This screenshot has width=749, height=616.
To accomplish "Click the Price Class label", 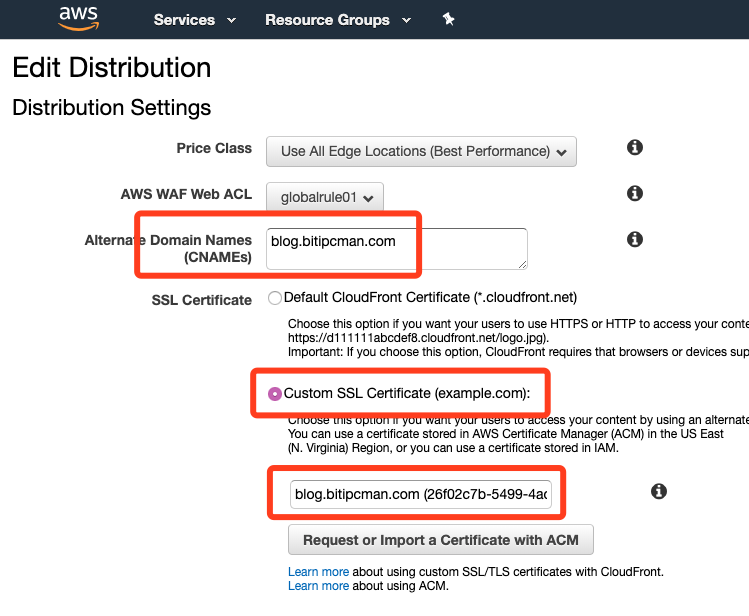I will click(214, 149).
